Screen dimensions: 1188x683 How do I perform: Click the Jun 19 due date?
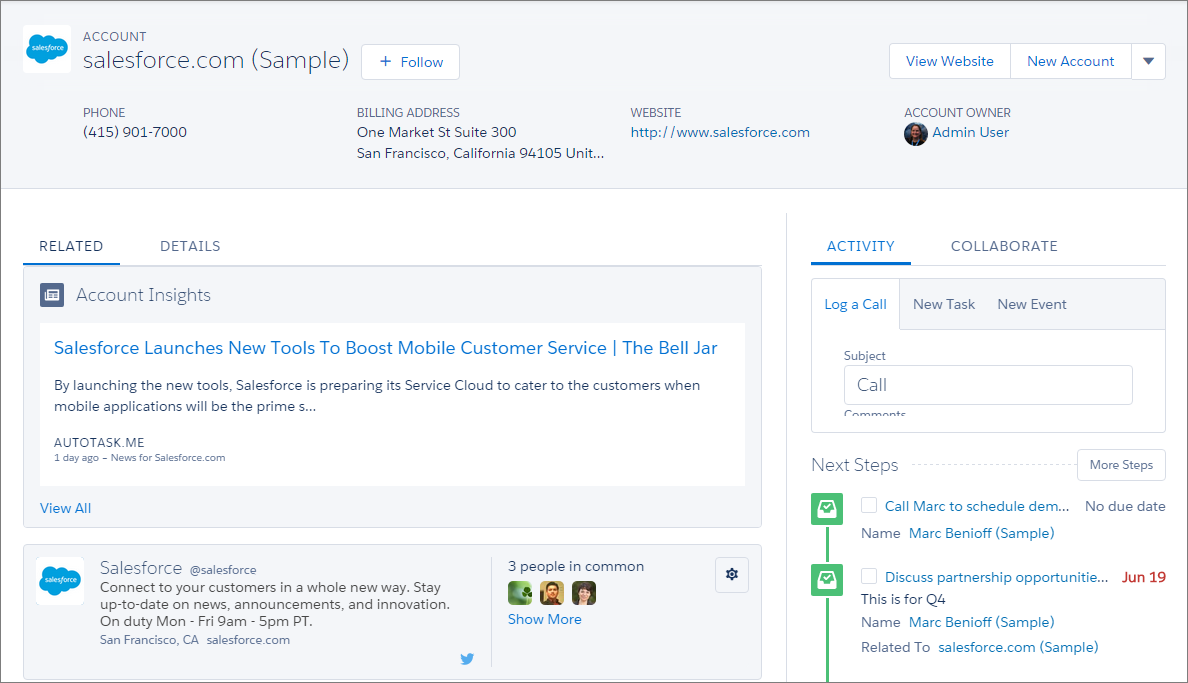1143,577
